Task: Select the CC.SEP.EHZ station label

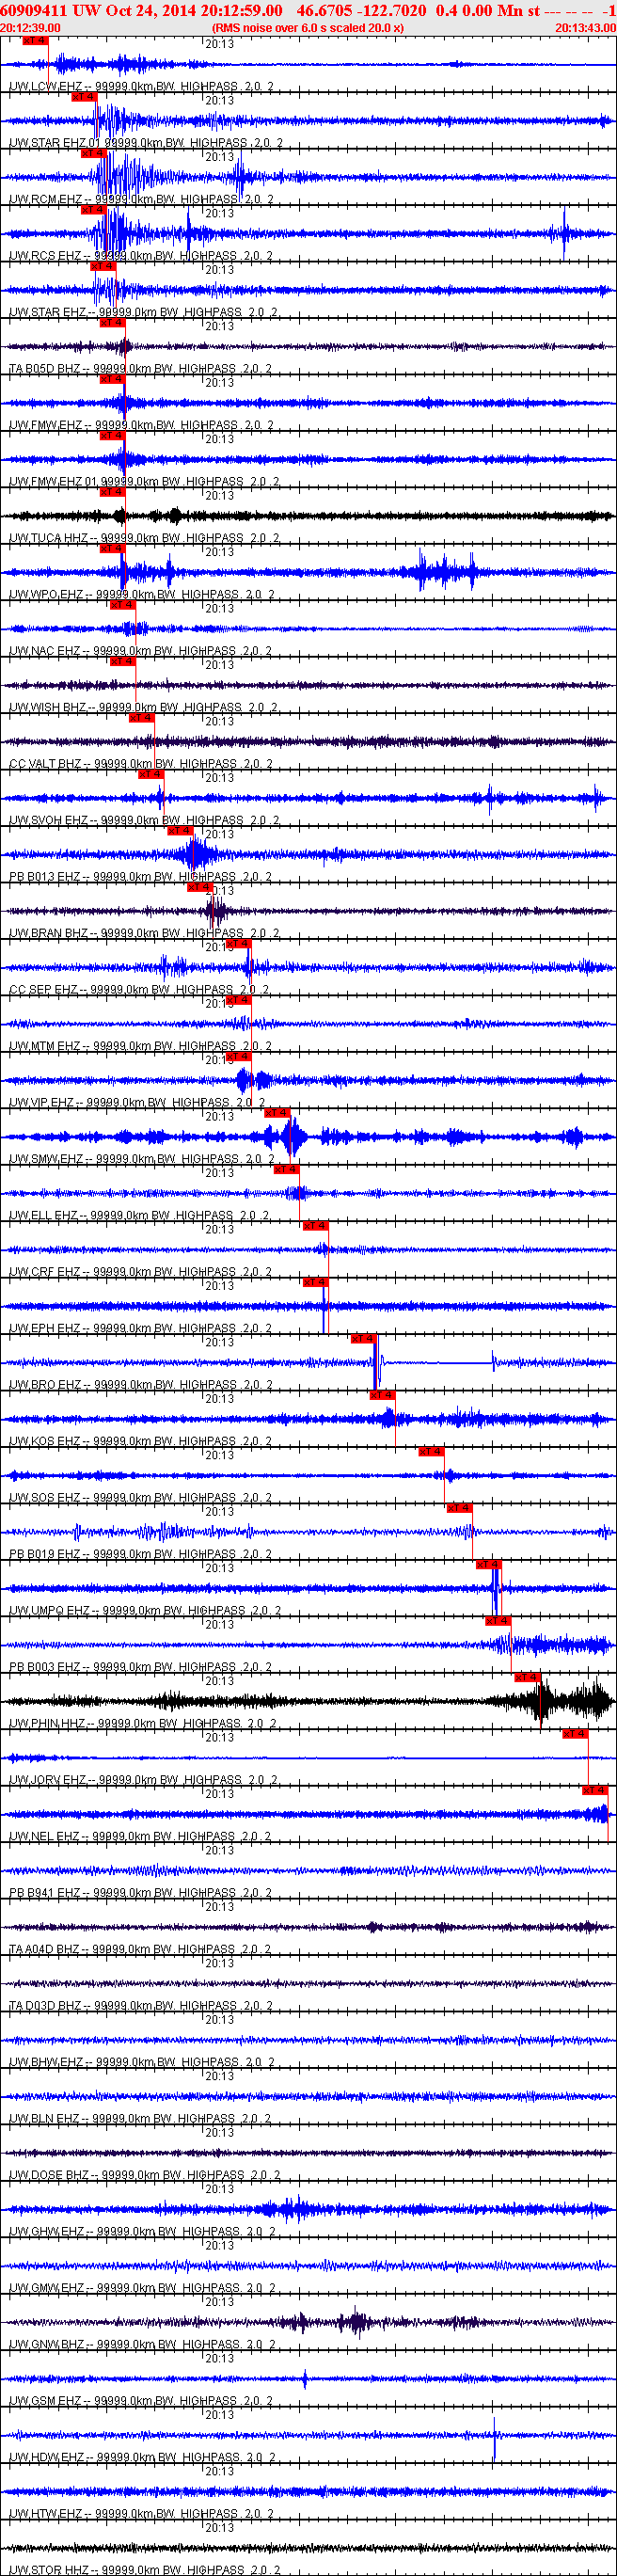Action: (139, 990)
